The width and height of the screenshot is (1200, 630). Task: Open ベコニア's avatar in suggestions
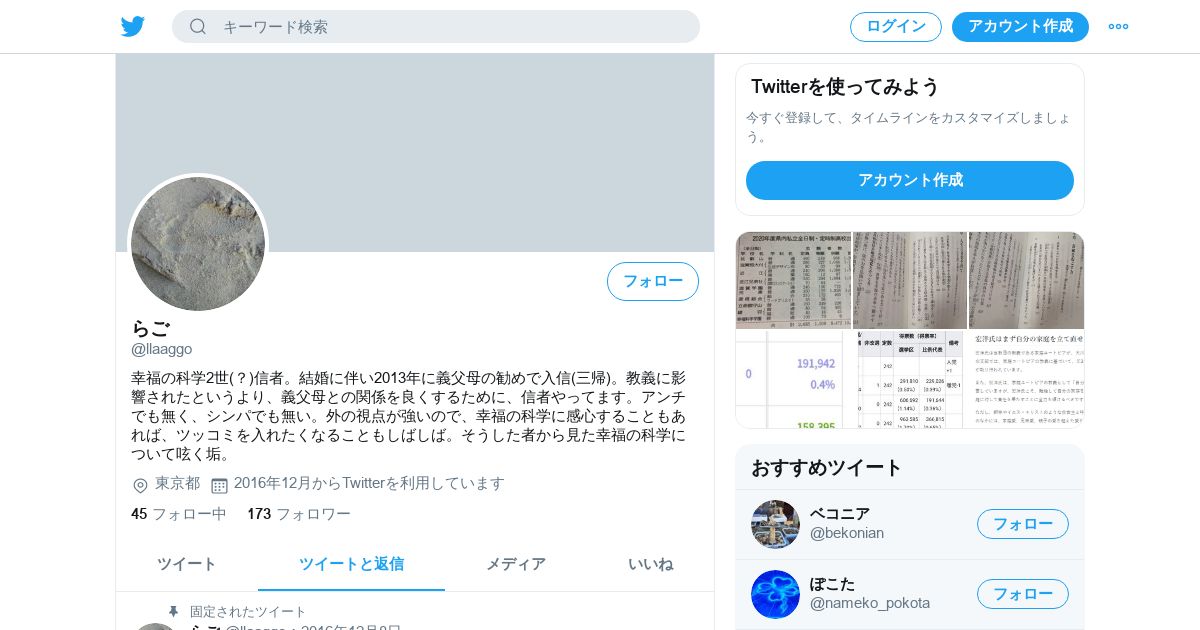click(x=775, y=524)
